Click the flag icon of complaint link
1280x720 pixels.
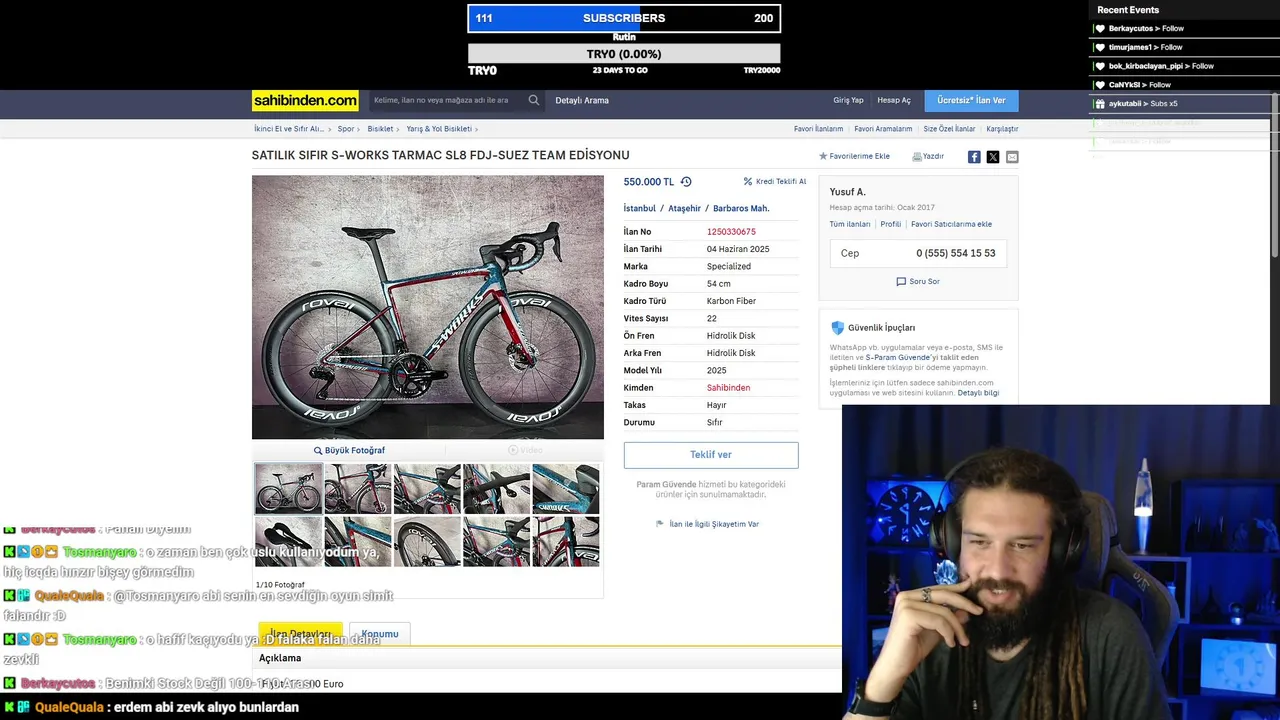pos(660,524)
